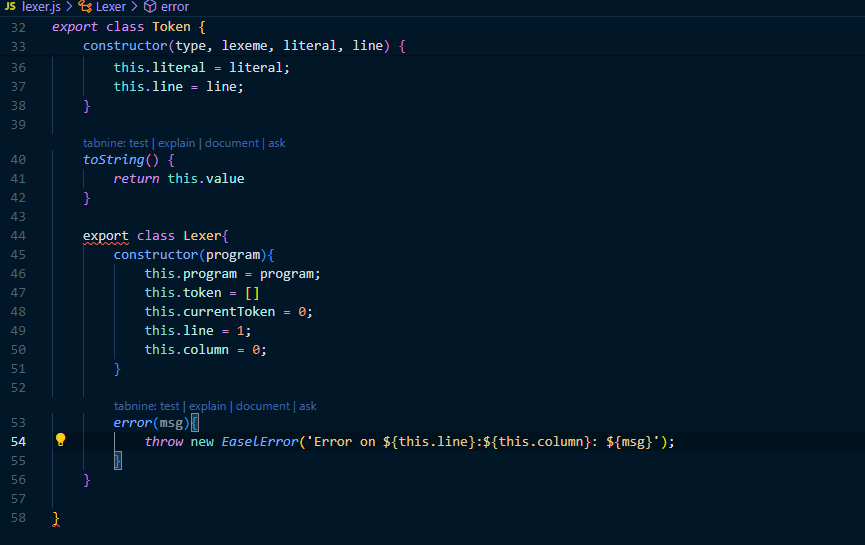Click tabnine "document" above toString method

point(231,143)
